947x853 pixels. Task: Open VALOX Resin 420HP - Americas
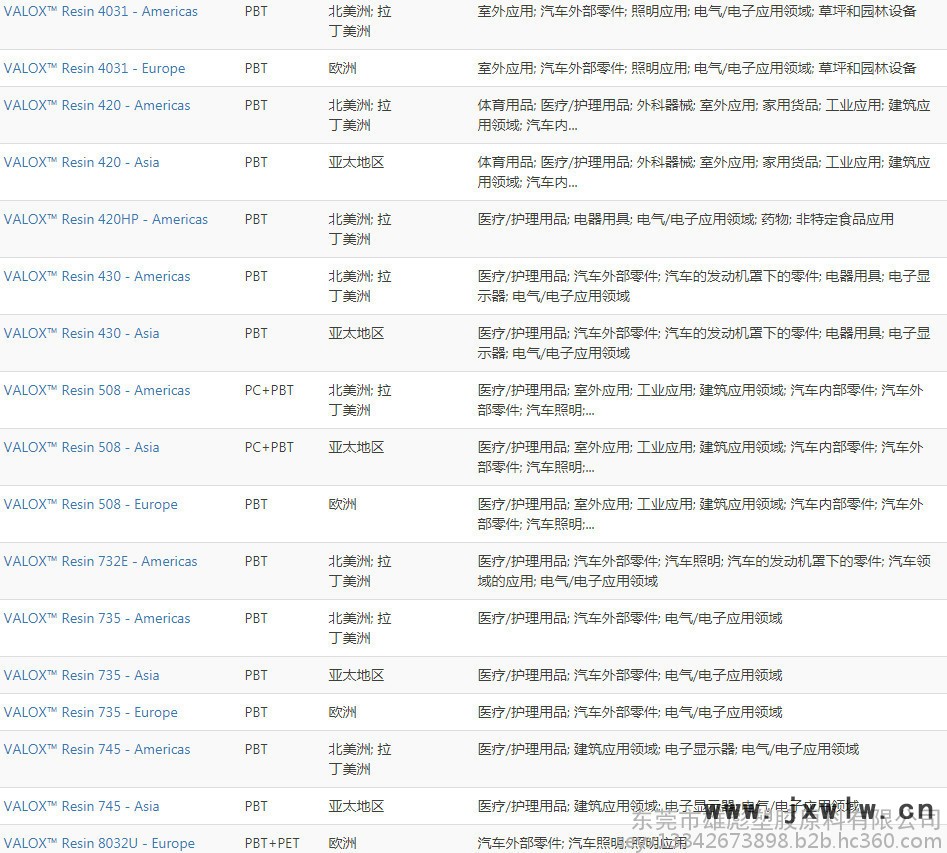(106, 220)
